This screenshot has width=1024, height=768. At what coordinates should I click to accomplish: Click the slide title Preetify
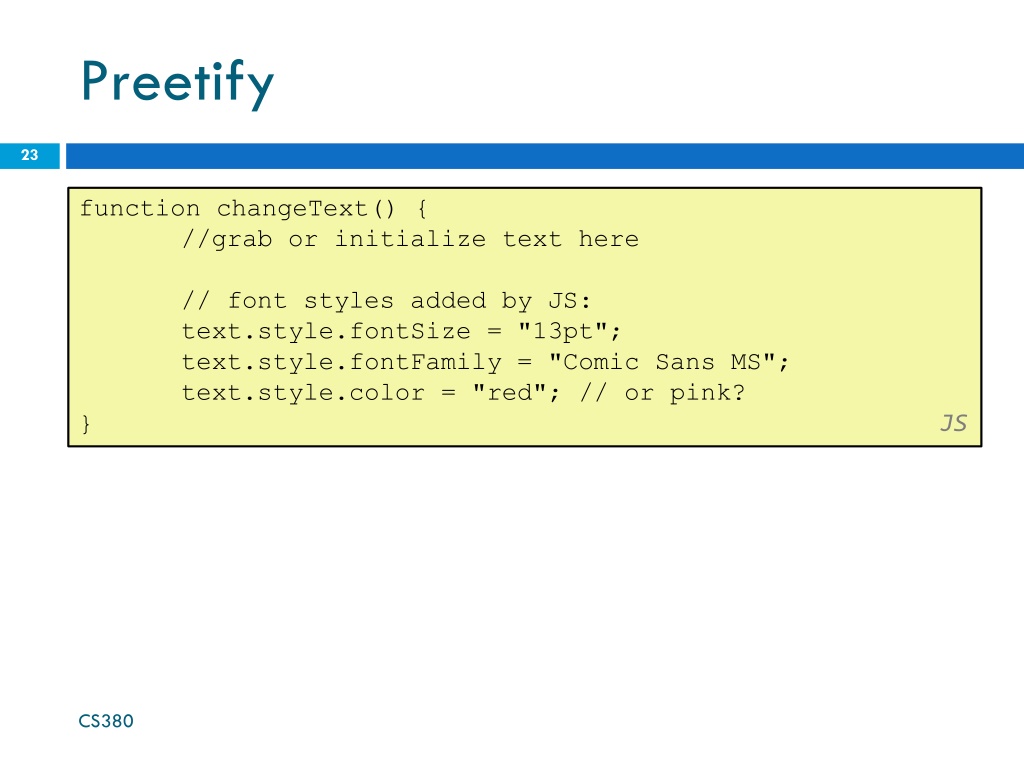click(x=177, y=83)
